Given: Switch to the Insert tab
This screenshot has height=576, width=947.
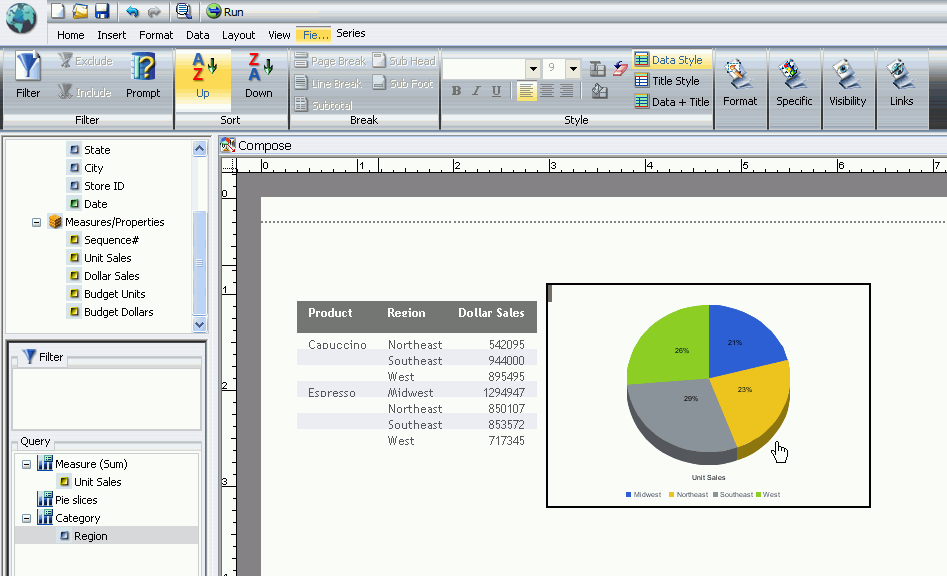Looking at the screenshot, I should 112,35.
